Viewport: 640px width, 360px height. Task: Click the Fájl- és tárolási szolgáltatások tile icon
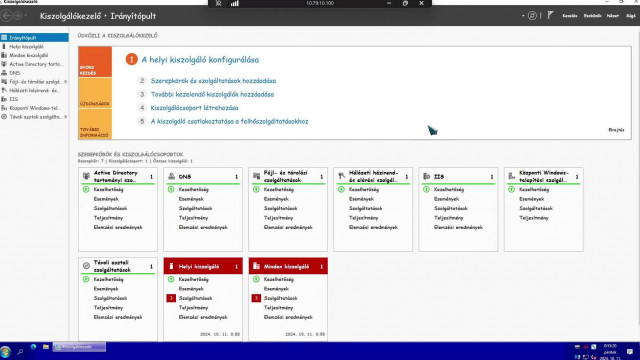(x=256, y=176)
